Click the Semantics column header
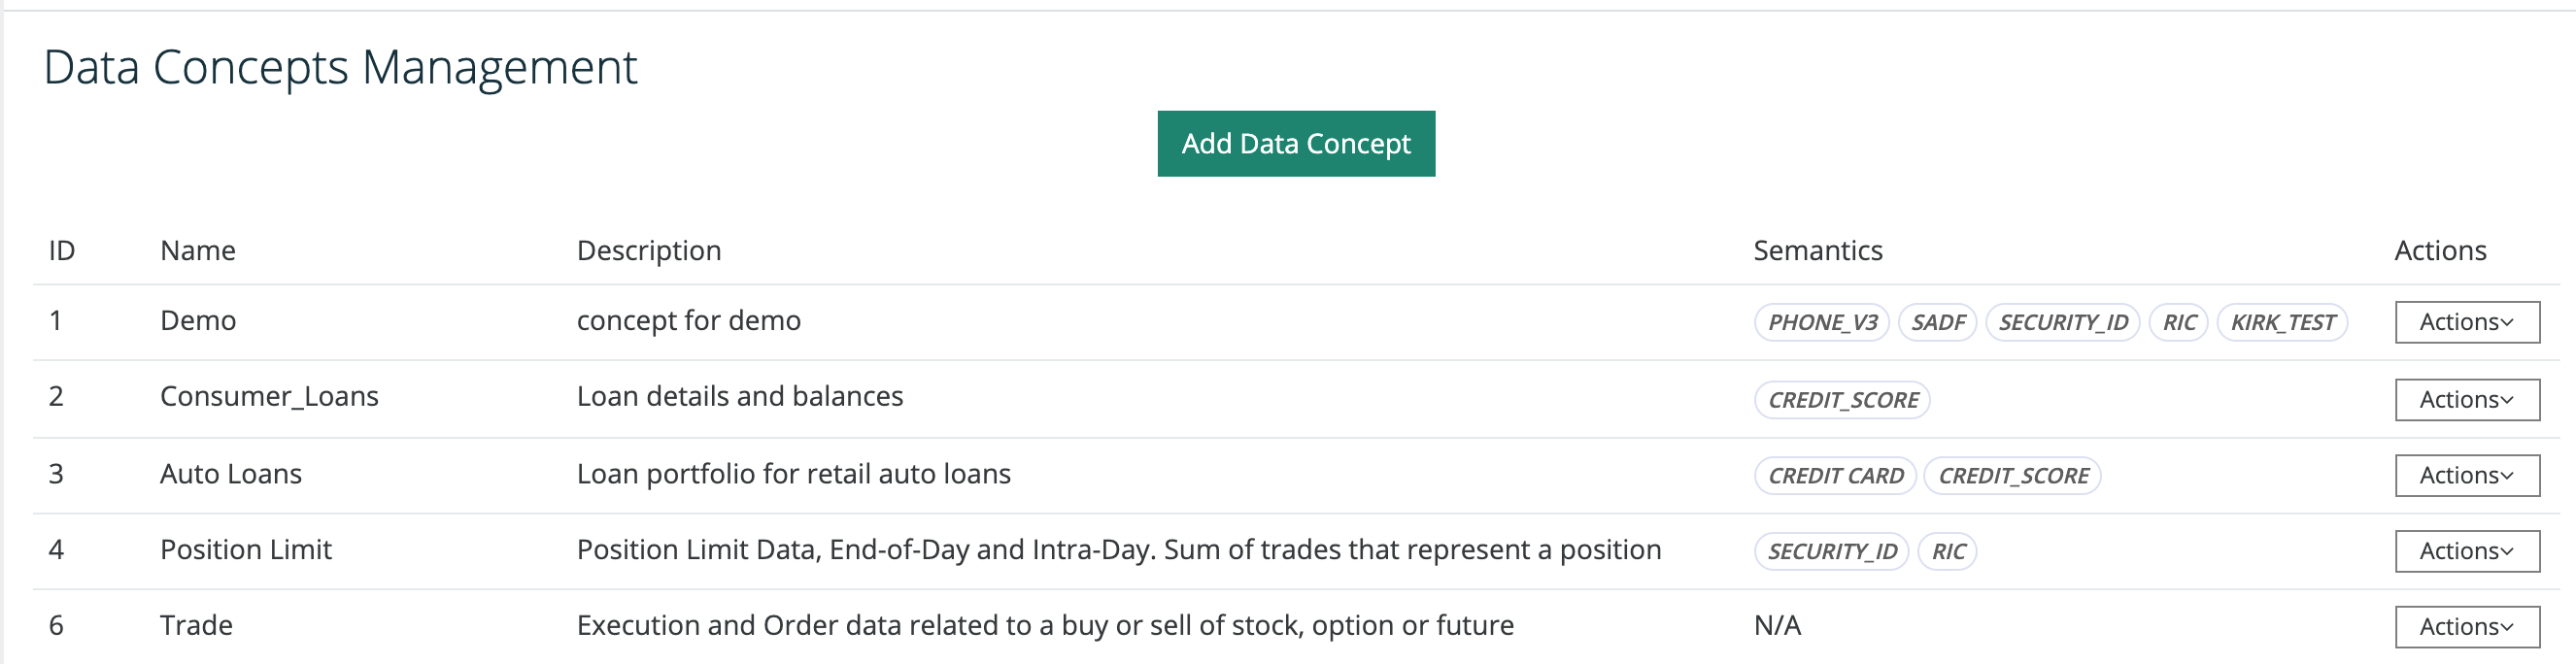Image resolution: width=2576 pixels, height=664 pixels. point(1817,250)
